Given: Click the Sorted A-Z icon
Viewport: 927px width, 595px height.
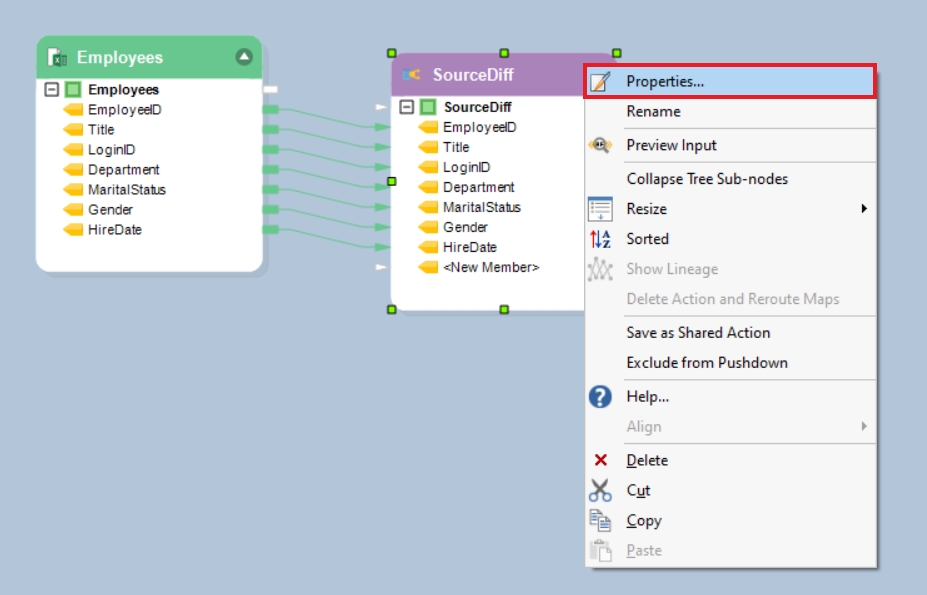Looking at the screenshot, I should pos(600,239).
